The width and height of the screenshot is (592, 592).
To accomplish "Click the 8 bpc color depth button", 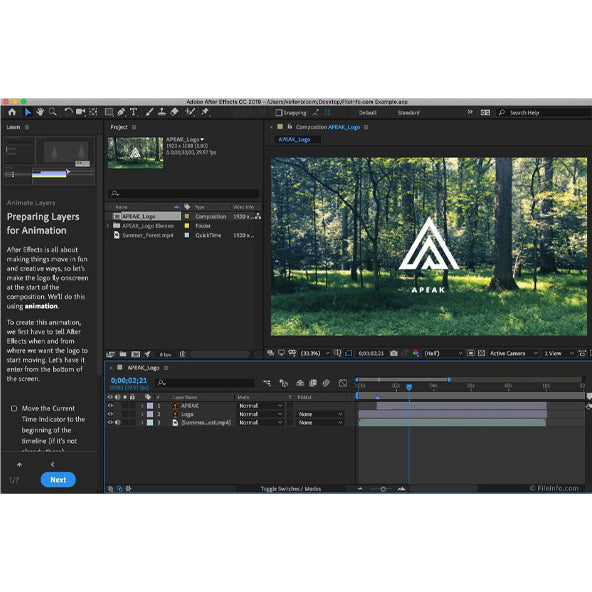I will 165,355.
